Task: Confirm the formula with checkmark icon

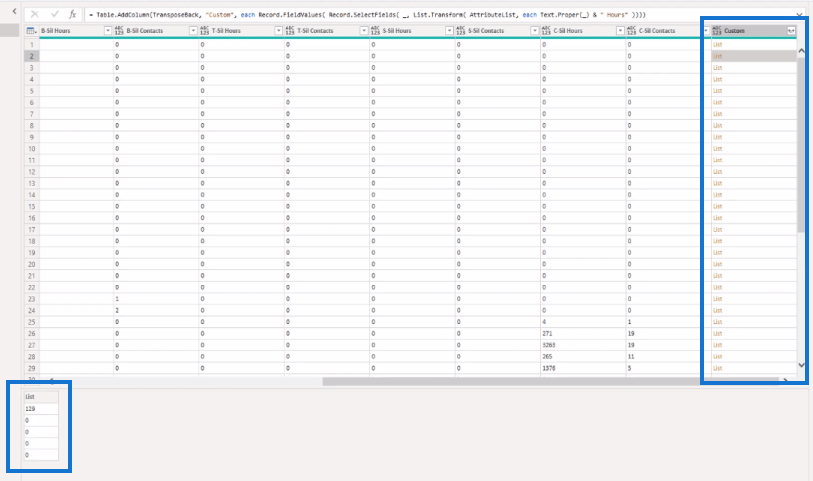Action: pyautogui.click(x=54, y=15)
